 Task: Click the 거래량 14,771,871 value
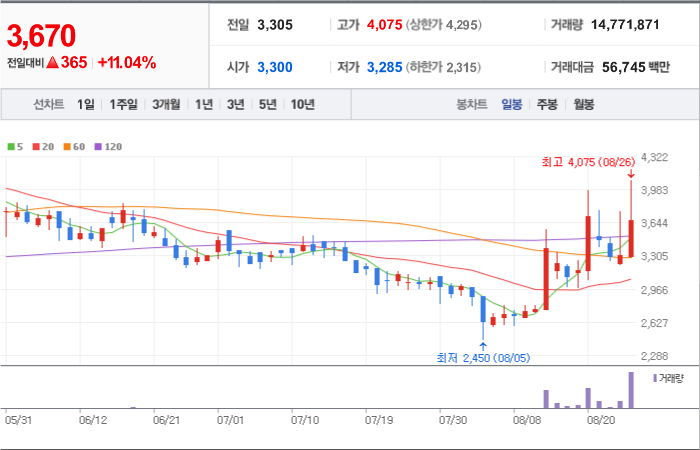point(625,25)
